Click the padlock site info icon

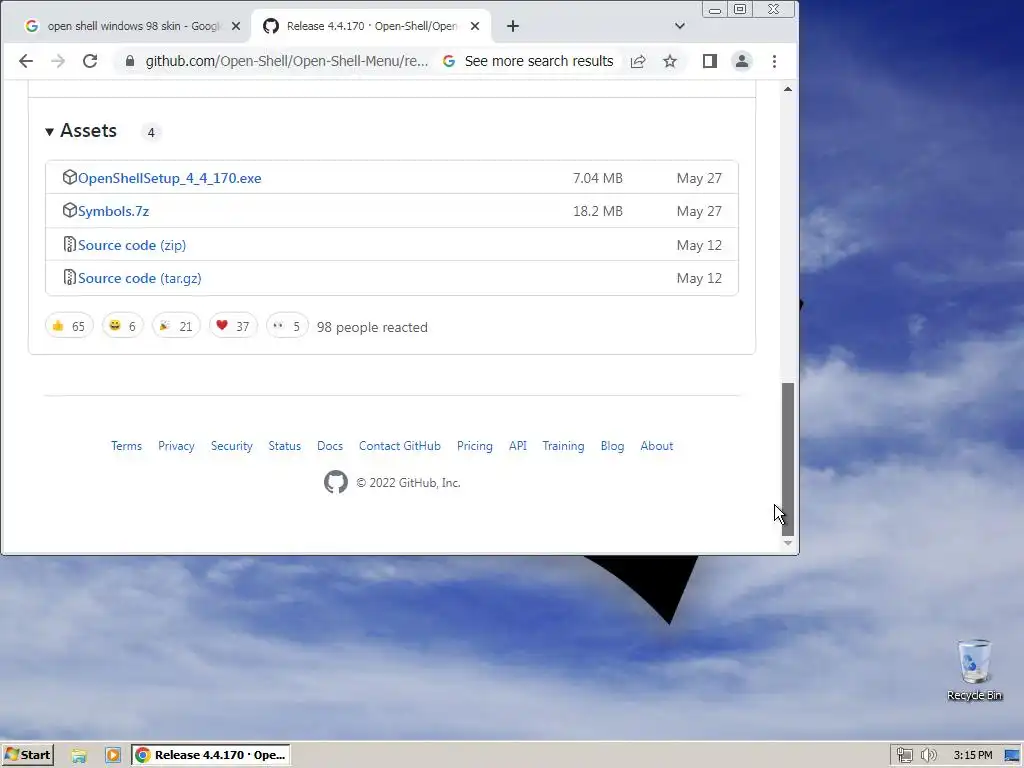point(130,61)
